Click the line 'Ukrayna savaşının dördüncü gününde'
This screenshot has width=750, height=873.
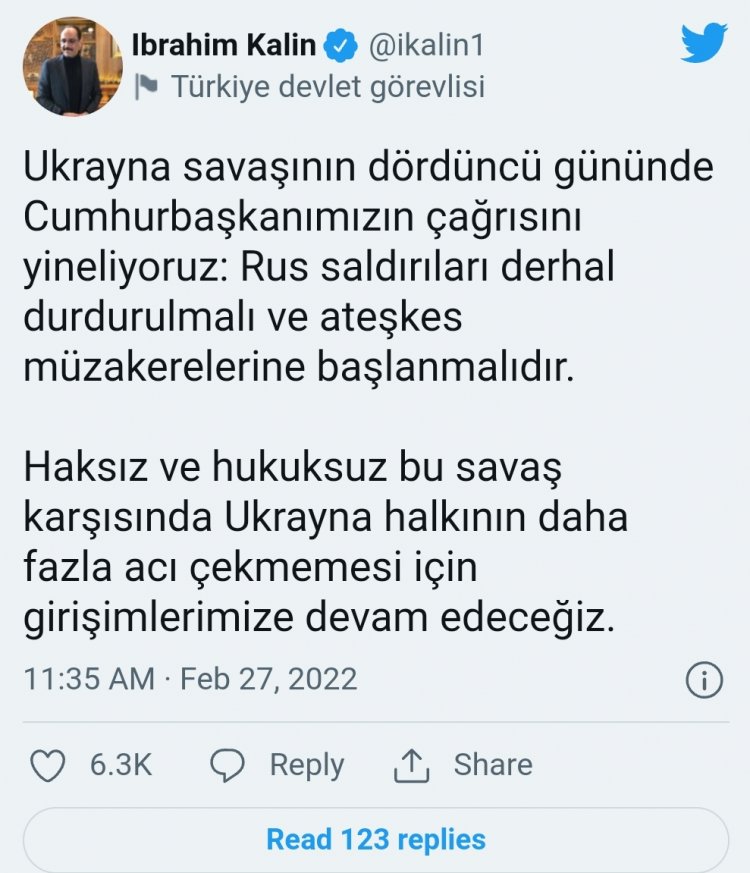click(x=369, y=168)
